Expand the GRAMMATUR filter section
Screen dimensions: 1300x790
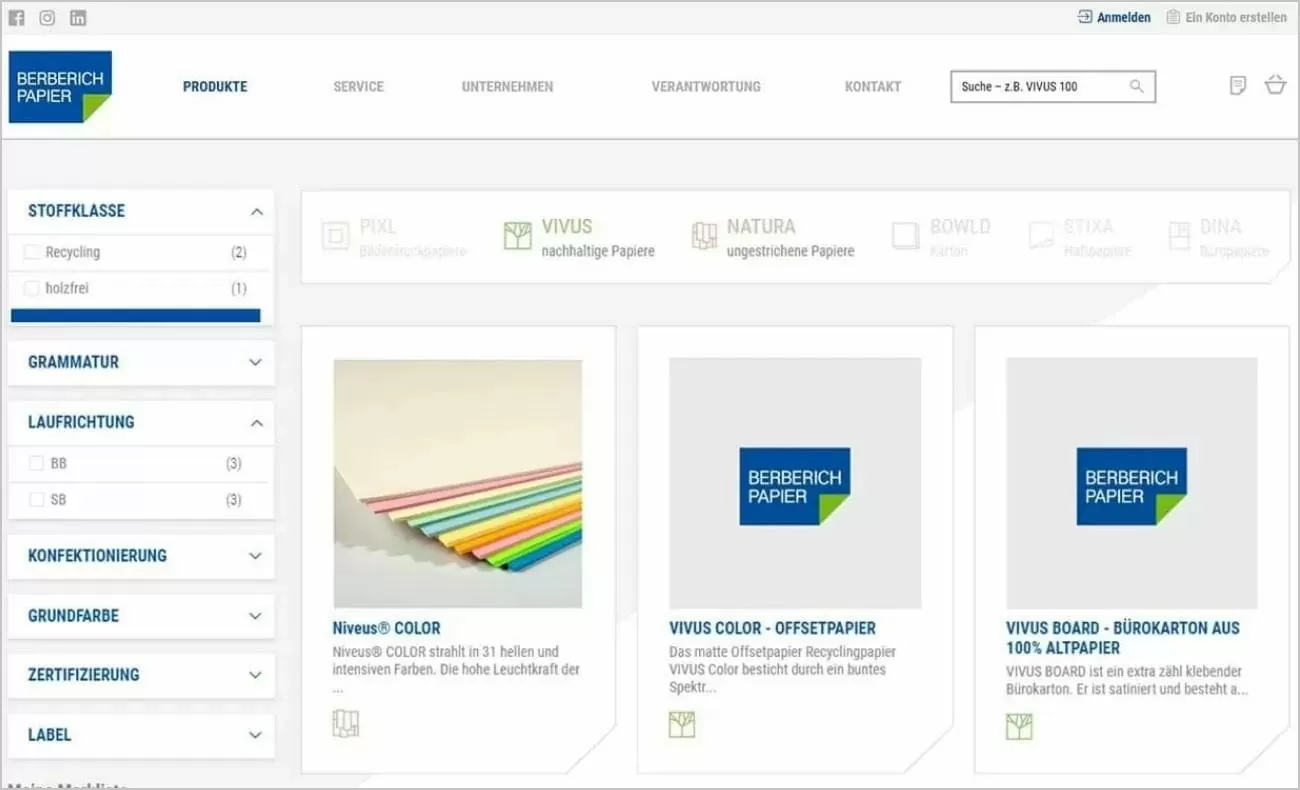click(140, 362)
